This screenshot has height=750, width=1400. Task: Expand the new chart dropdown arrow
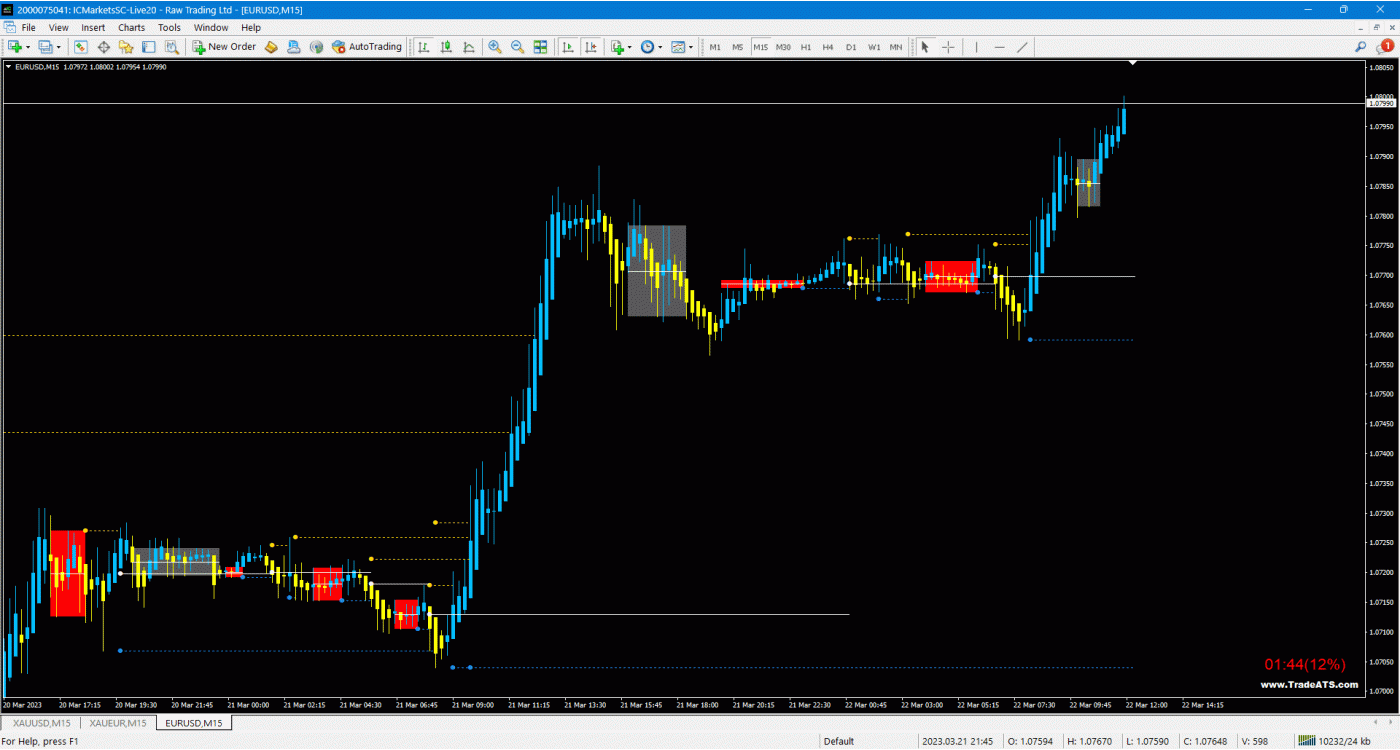[x=27, y=47]
